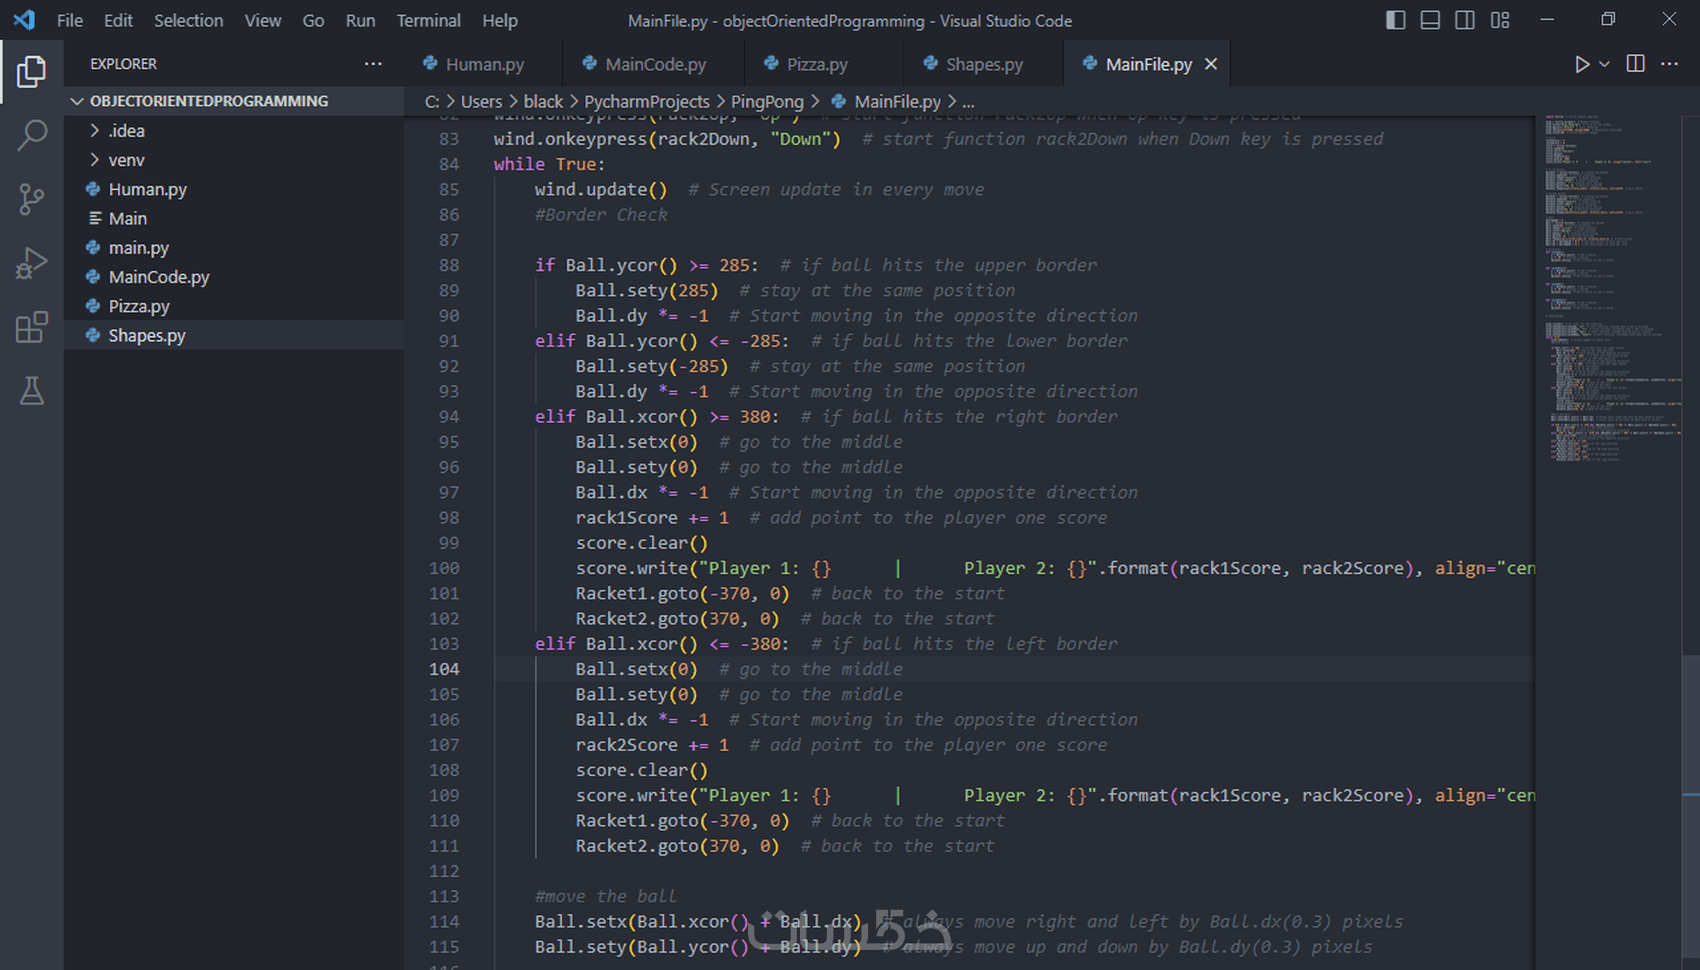Open editor More Actions ellipsis
Screen dimensions: 1700x970
click(1669, 64)
